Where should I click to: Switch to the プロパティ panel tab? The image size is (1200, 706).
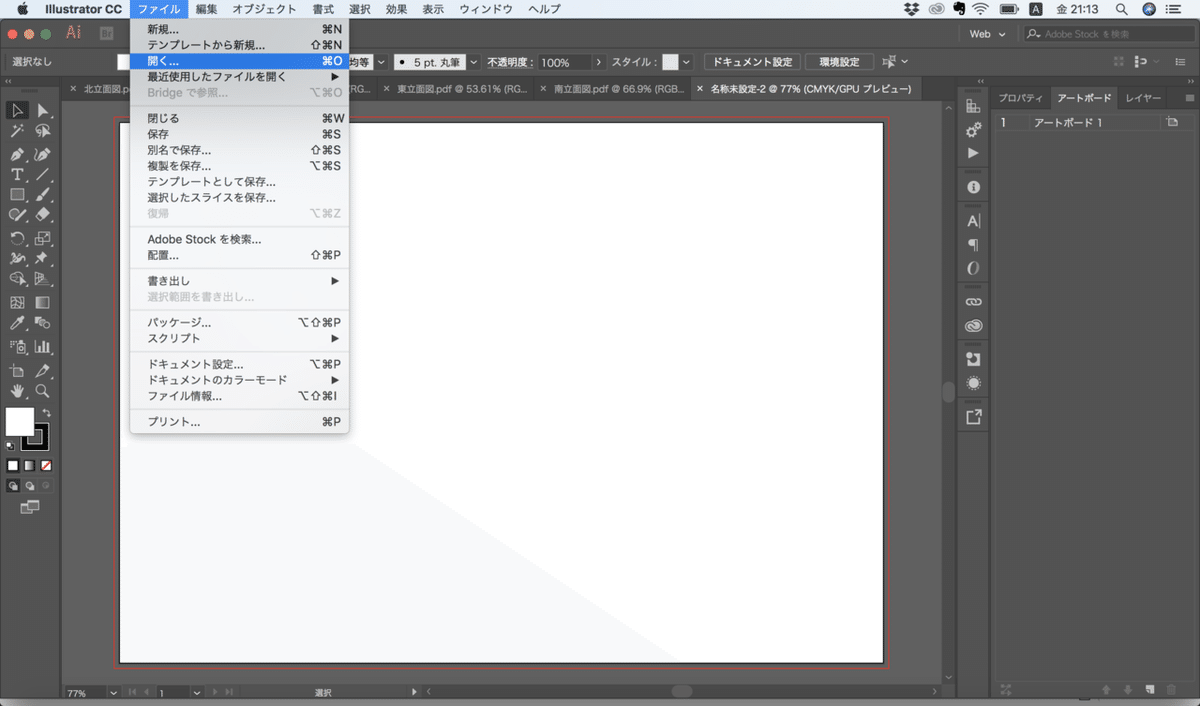(x=1021, y=98)
